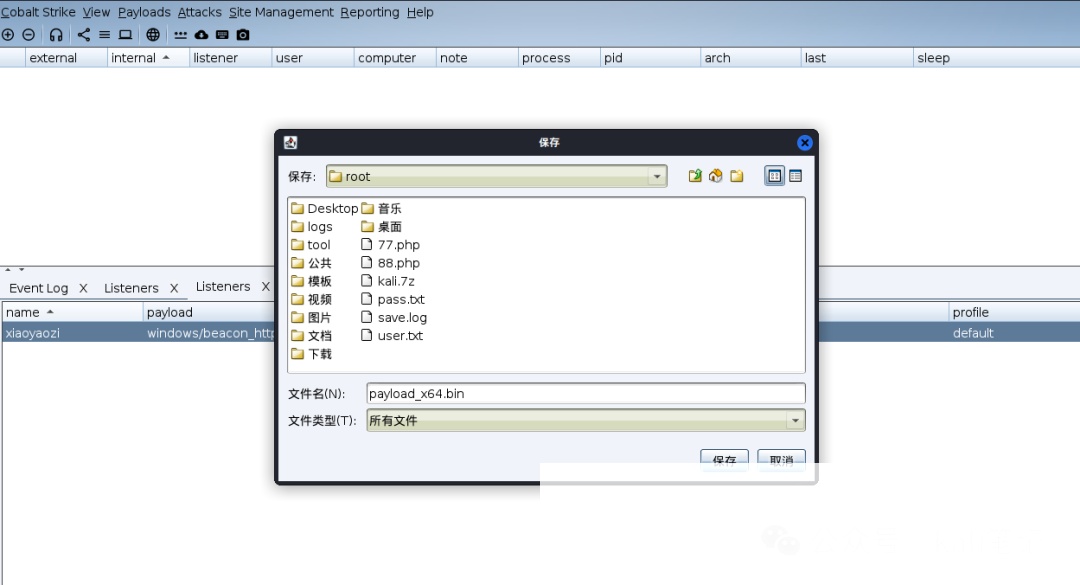
Task: Open downloaded files cloud icon
Action: click(x=201, y=34)
